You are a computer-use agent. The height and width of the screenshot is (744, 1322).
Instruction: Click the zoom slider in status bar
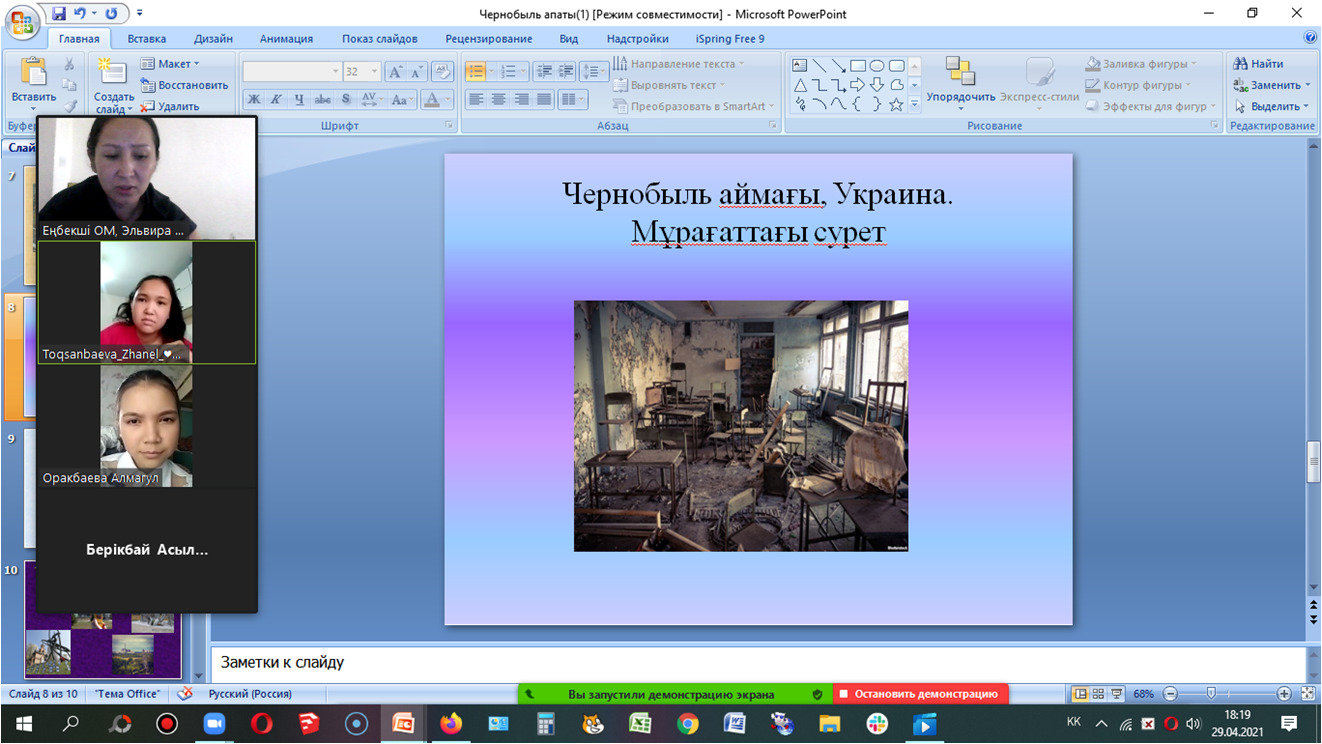pyautogui.click(x=1211, y=694)
